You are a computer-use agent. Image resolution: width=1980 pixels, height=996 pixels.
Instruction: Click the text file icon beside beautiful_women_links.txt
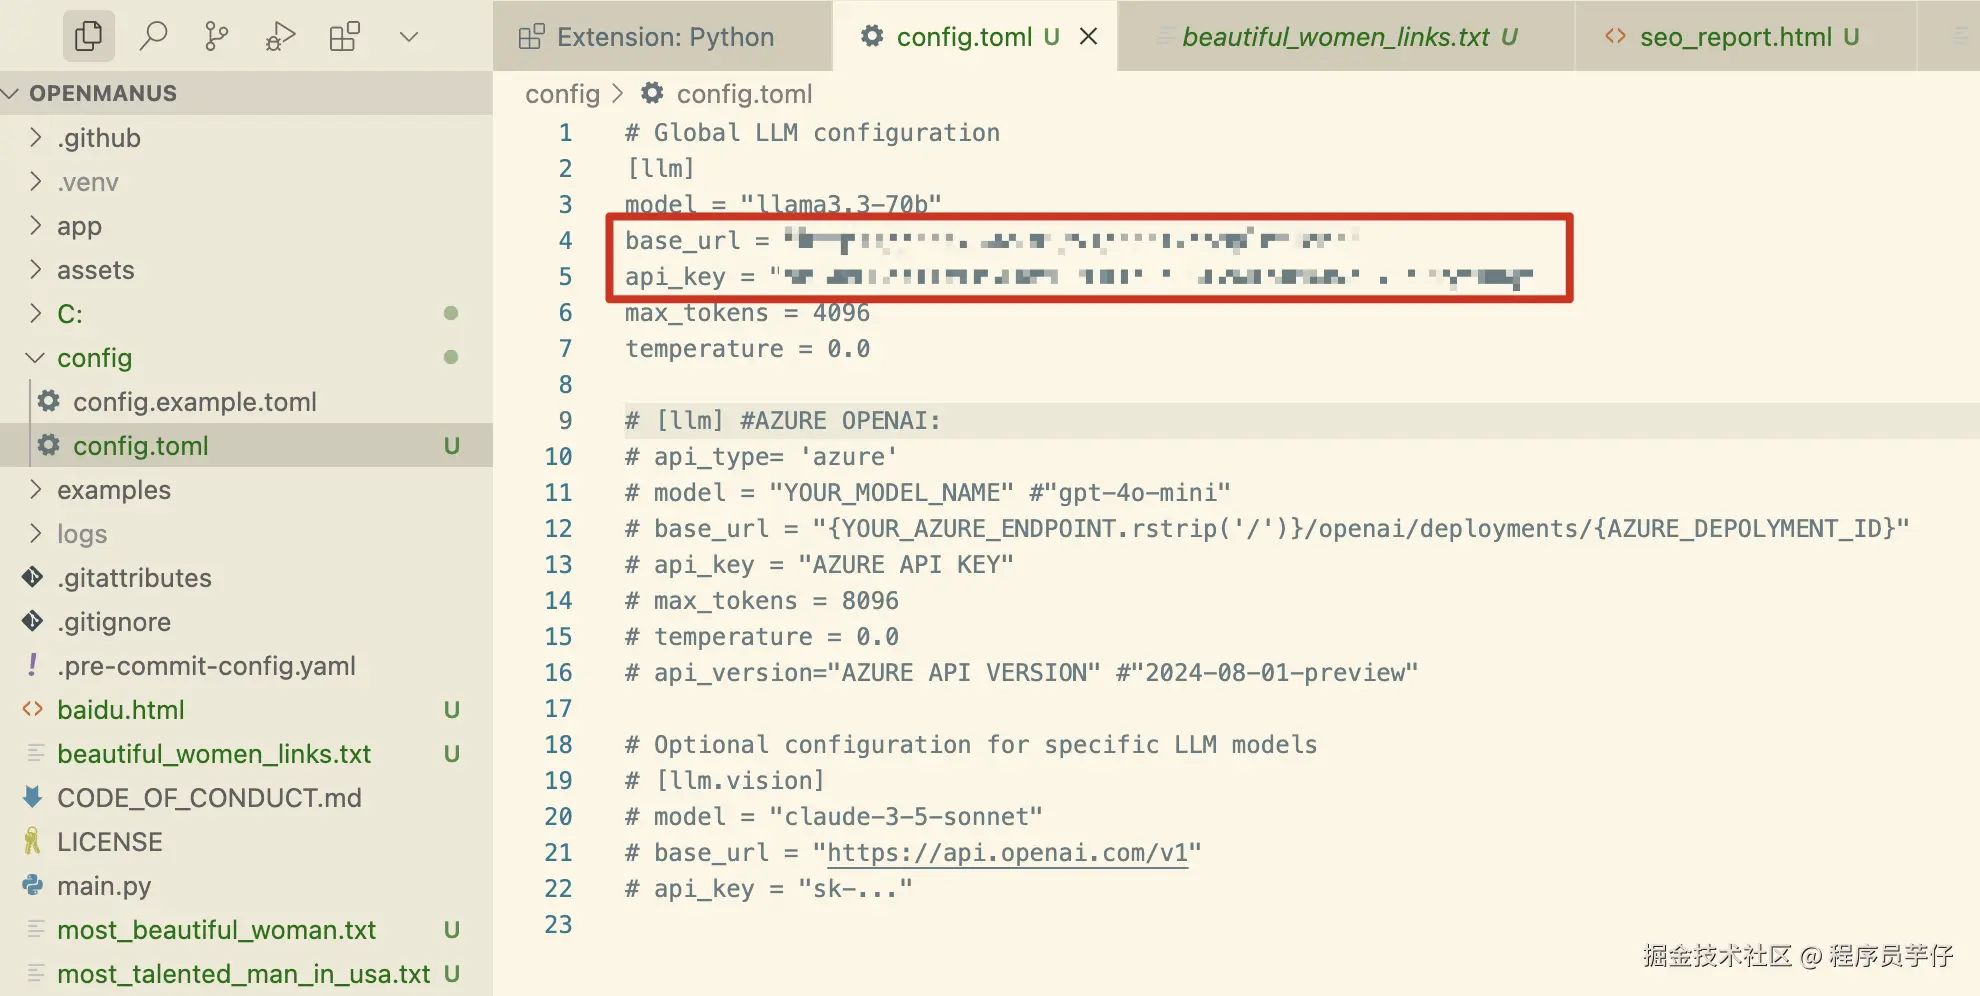tap(35, 753)
